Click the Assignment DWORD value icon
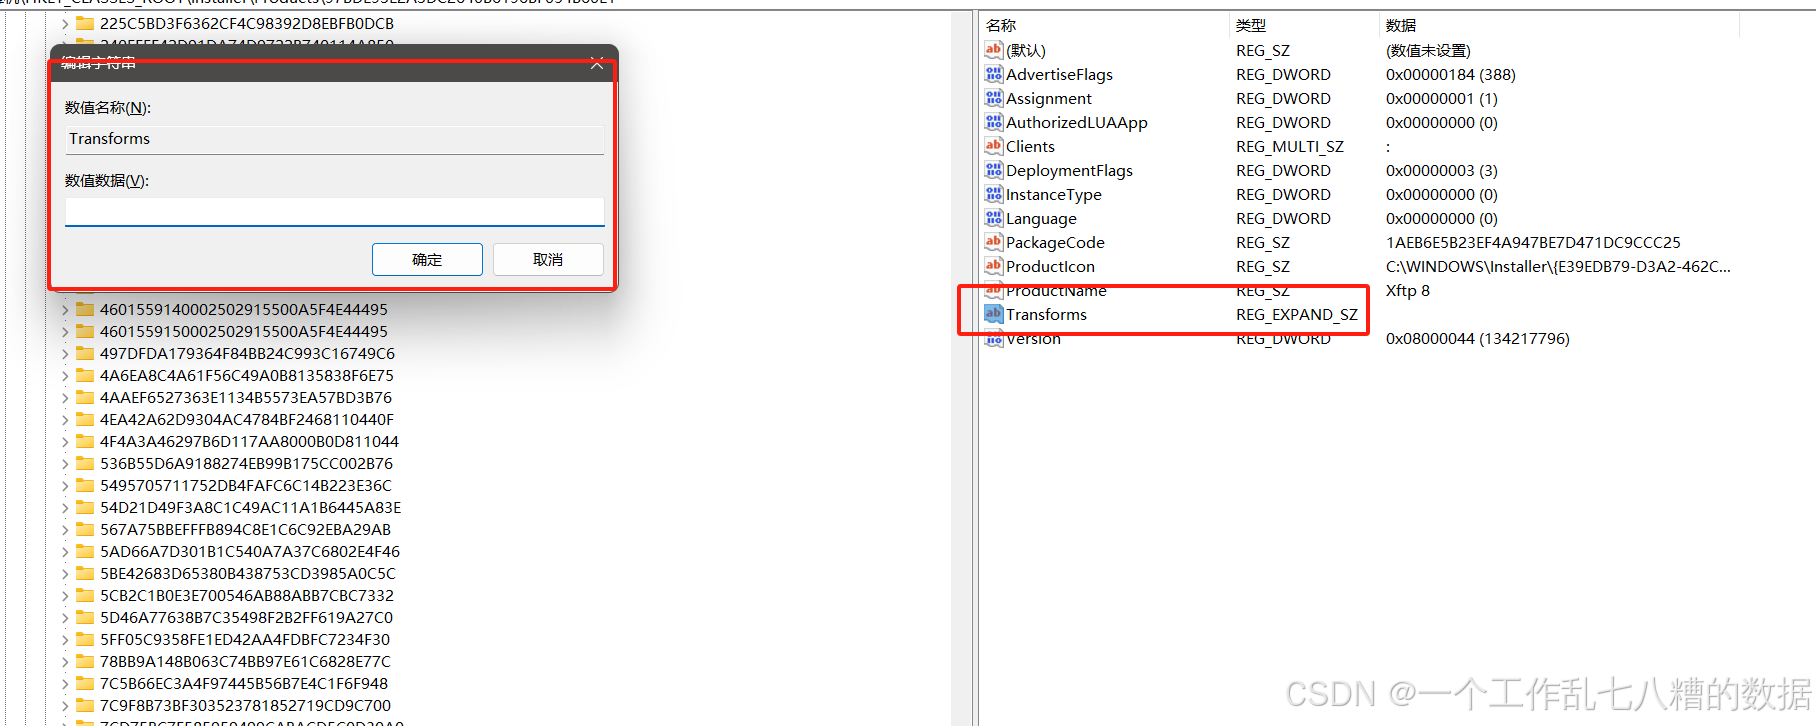The height and width of the screenshot is (726, 1816). coord(993,98)
